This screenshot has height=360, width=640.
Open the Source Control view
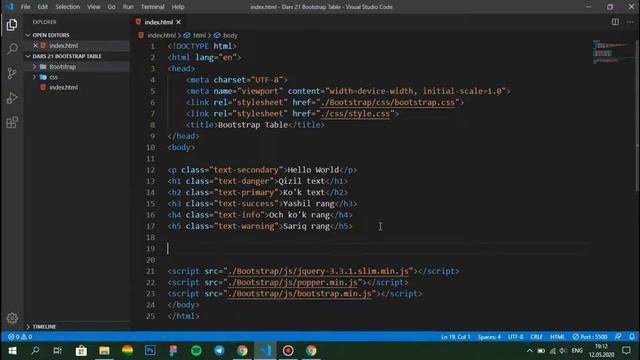click(12, 73)
